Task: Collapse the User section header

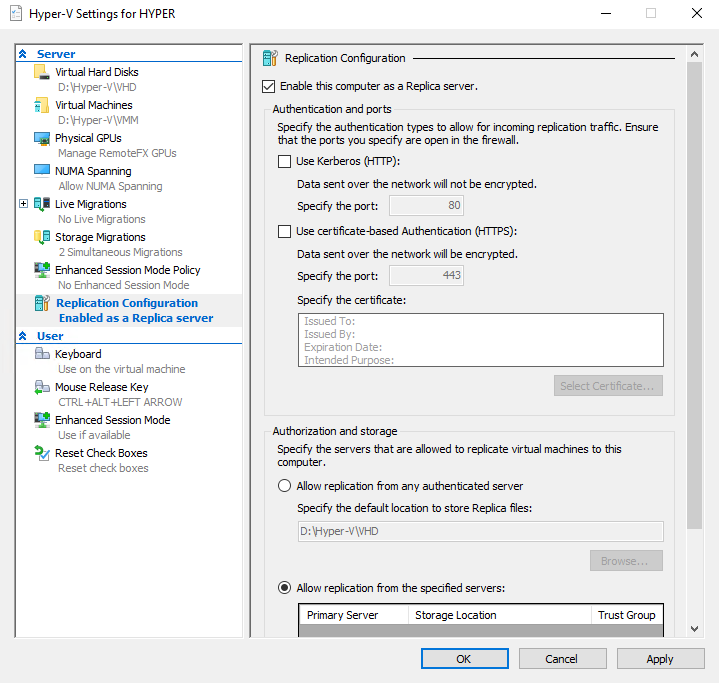Action: (x=23, y=336)
